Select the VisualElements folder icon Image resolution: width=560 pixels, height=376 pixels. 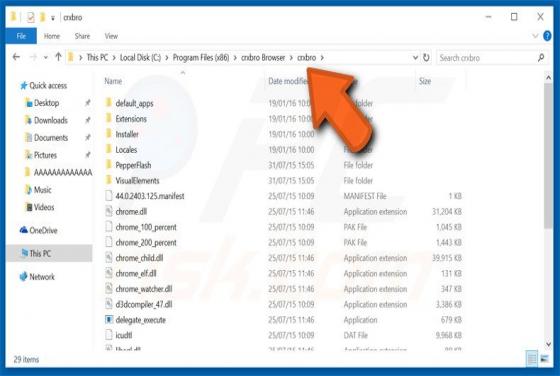[109, 180]
